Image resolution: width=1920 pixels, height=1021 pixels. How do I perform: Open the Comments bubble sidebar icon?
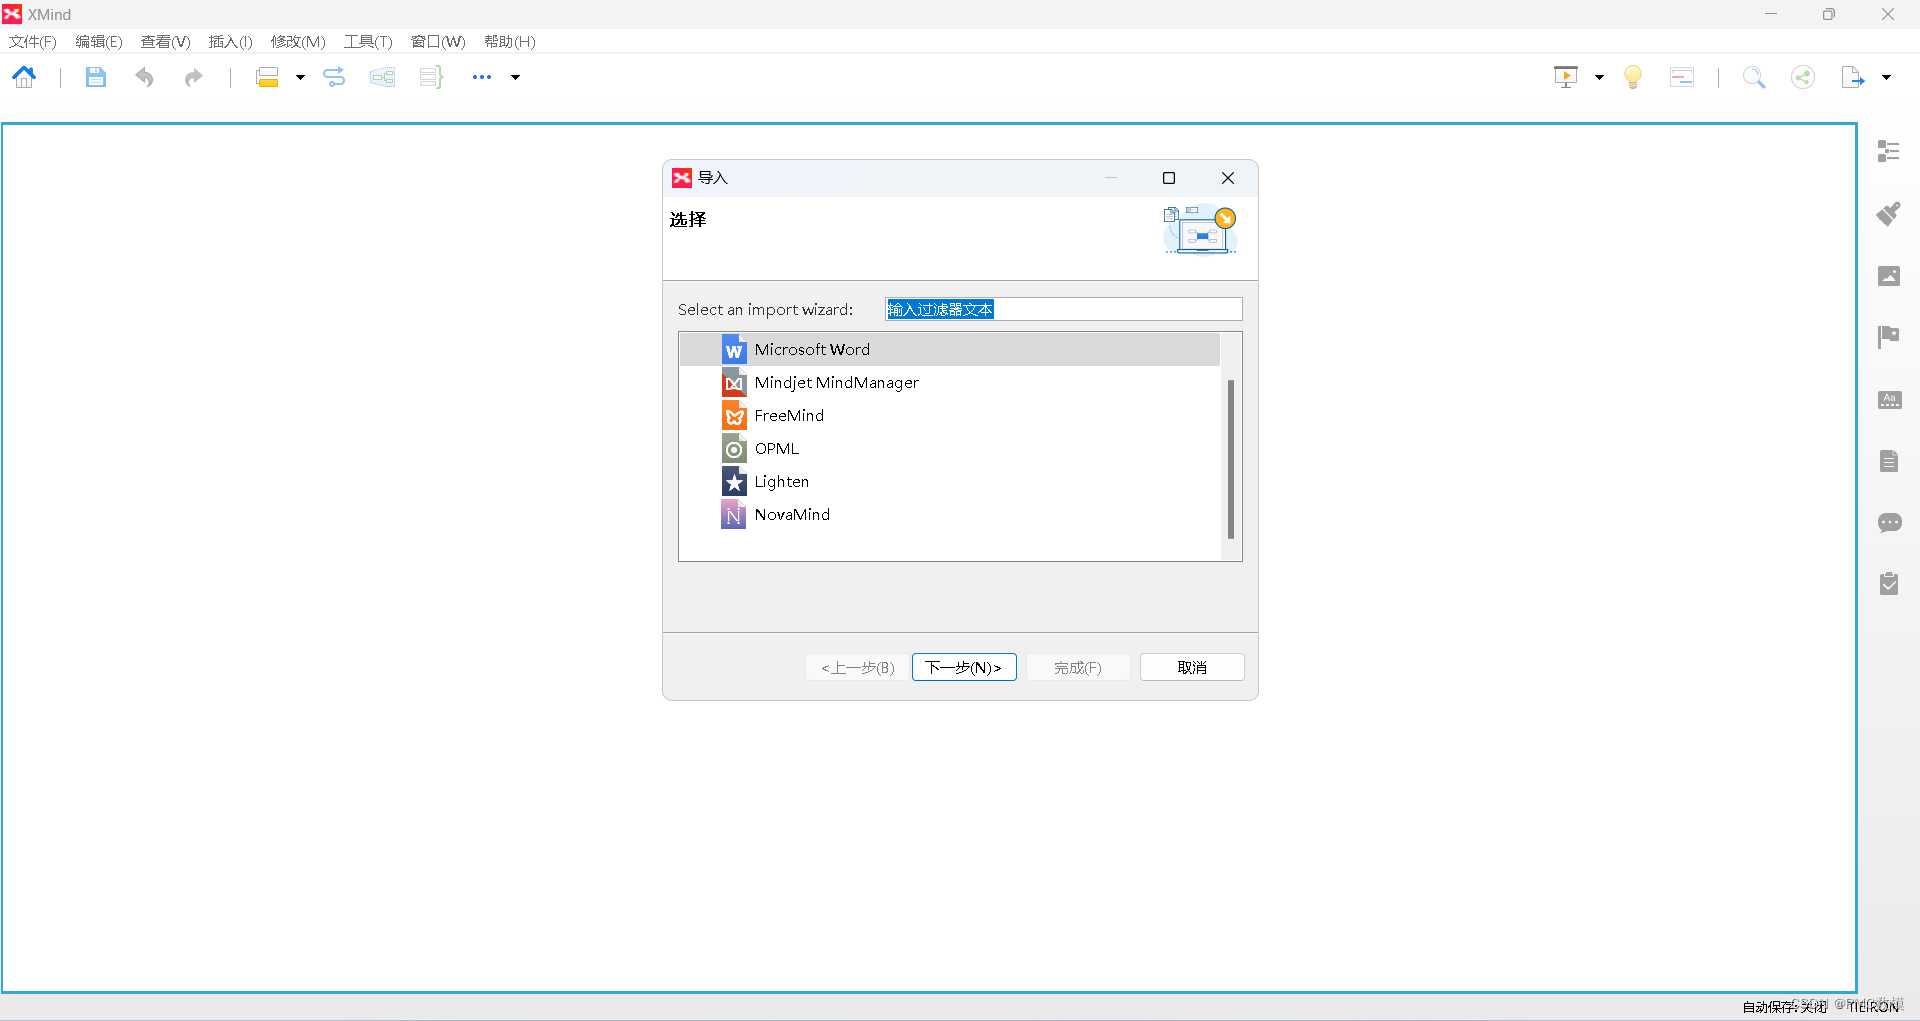coord(1889,523)
